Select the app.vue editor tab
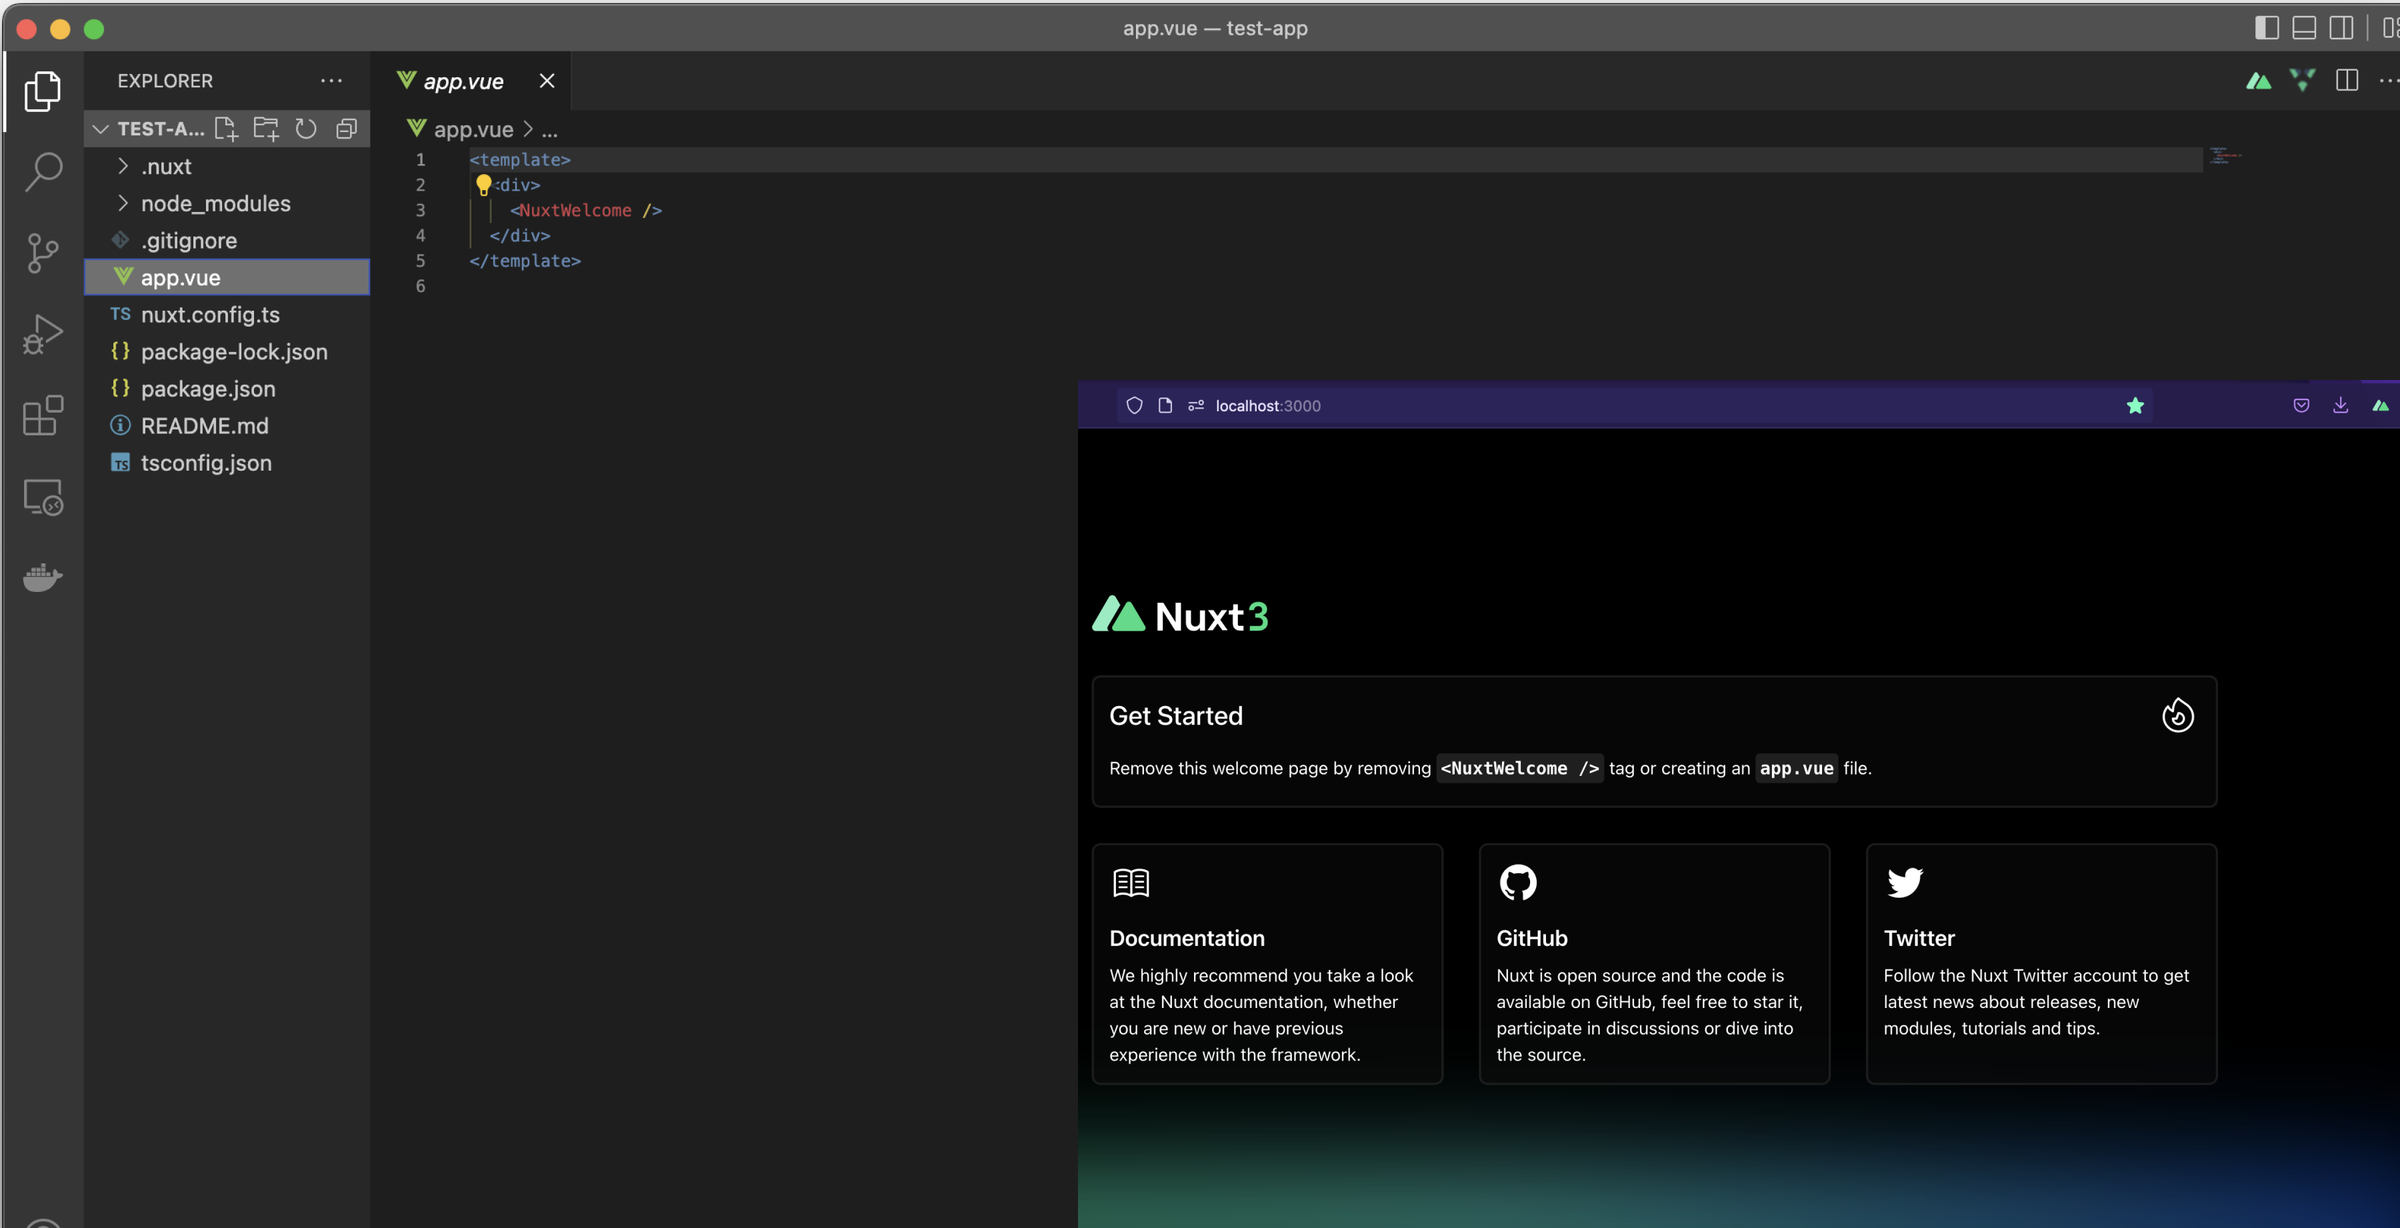The image size is (2400, 1228). (x=463, y=81)
